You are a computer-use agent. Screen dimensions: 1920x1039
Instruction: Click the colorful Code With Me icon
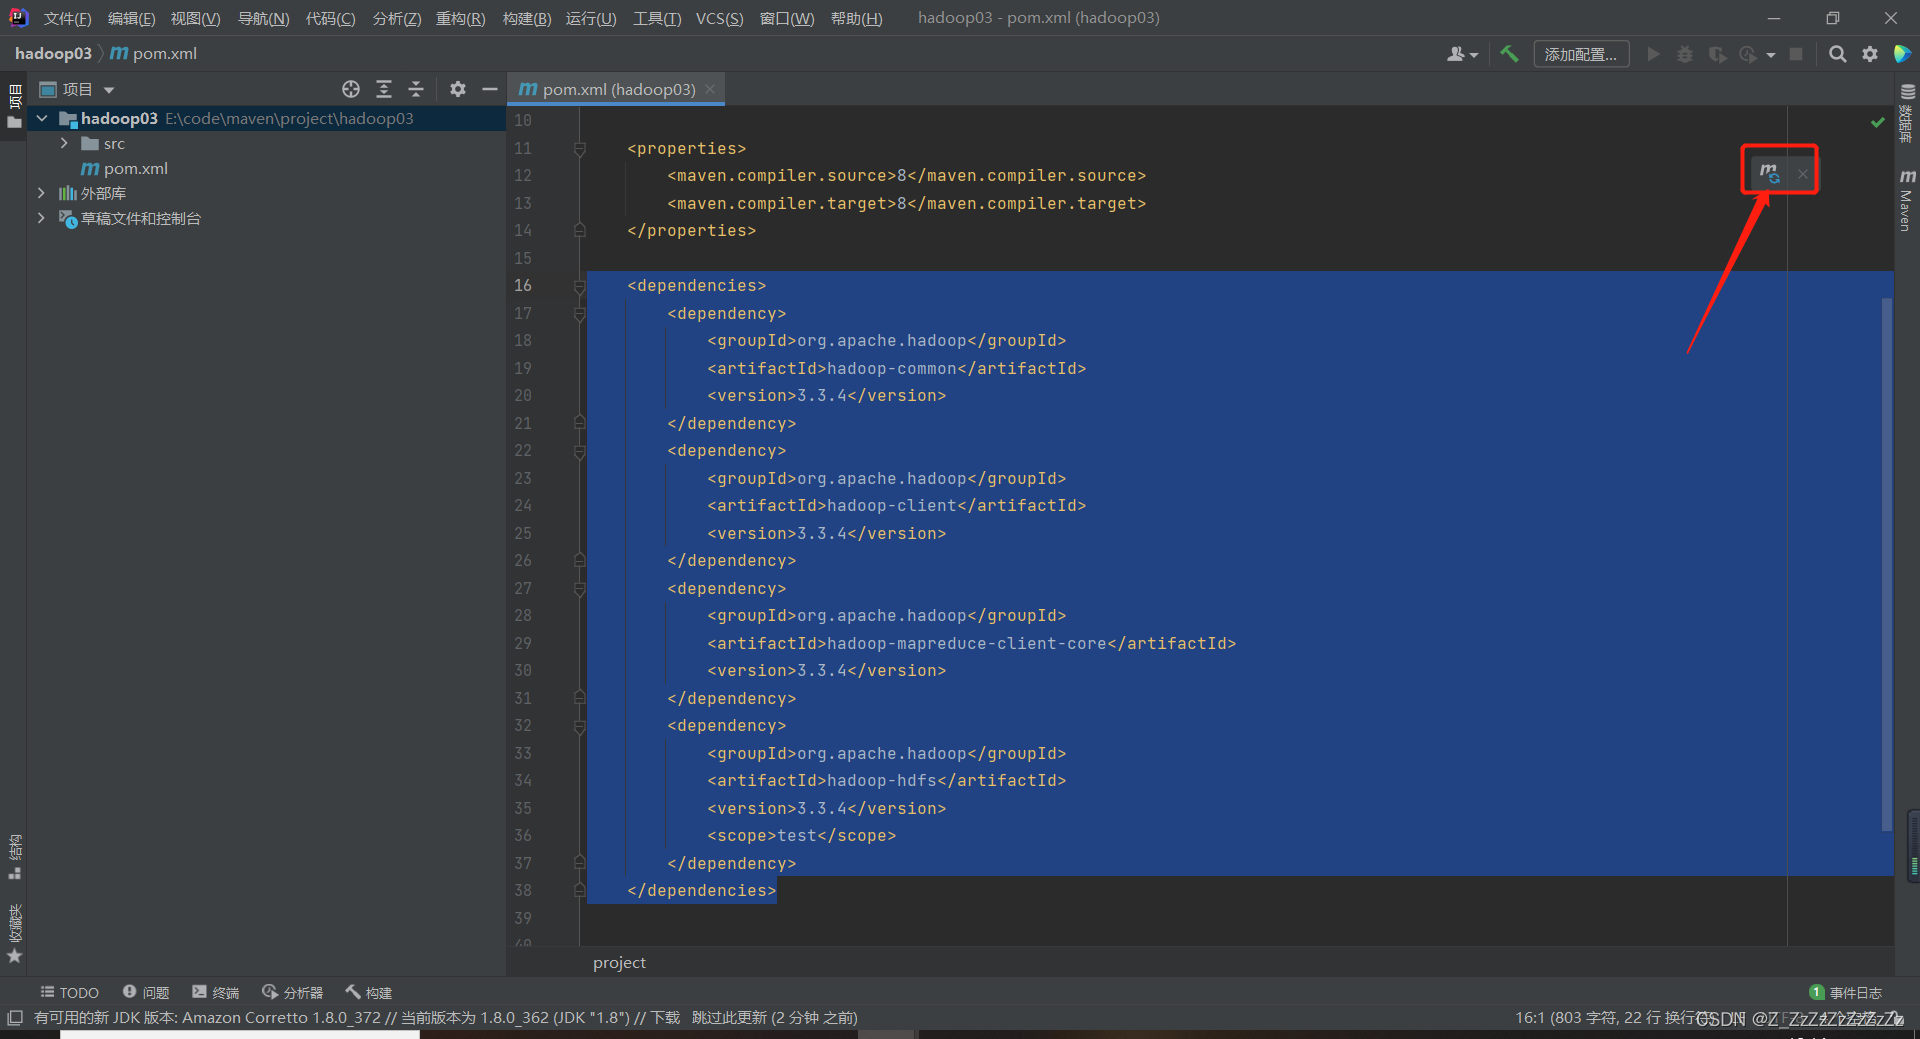coord(1902,54)
